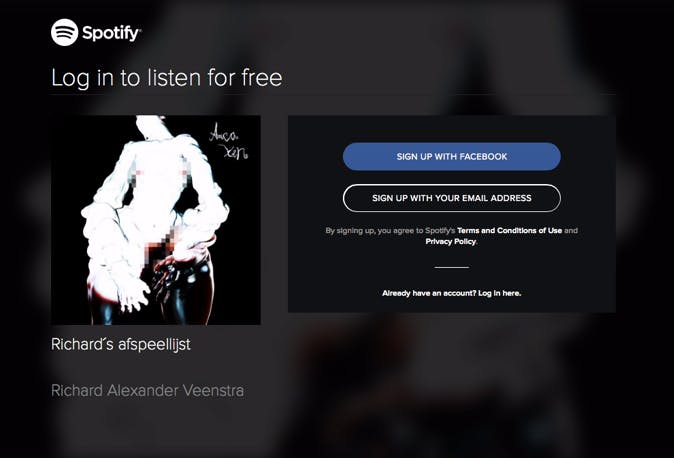Screen dimensions: 674x458
Task: Open Richard Alexander Veenstra profile name
Action: tap(147, 391)
